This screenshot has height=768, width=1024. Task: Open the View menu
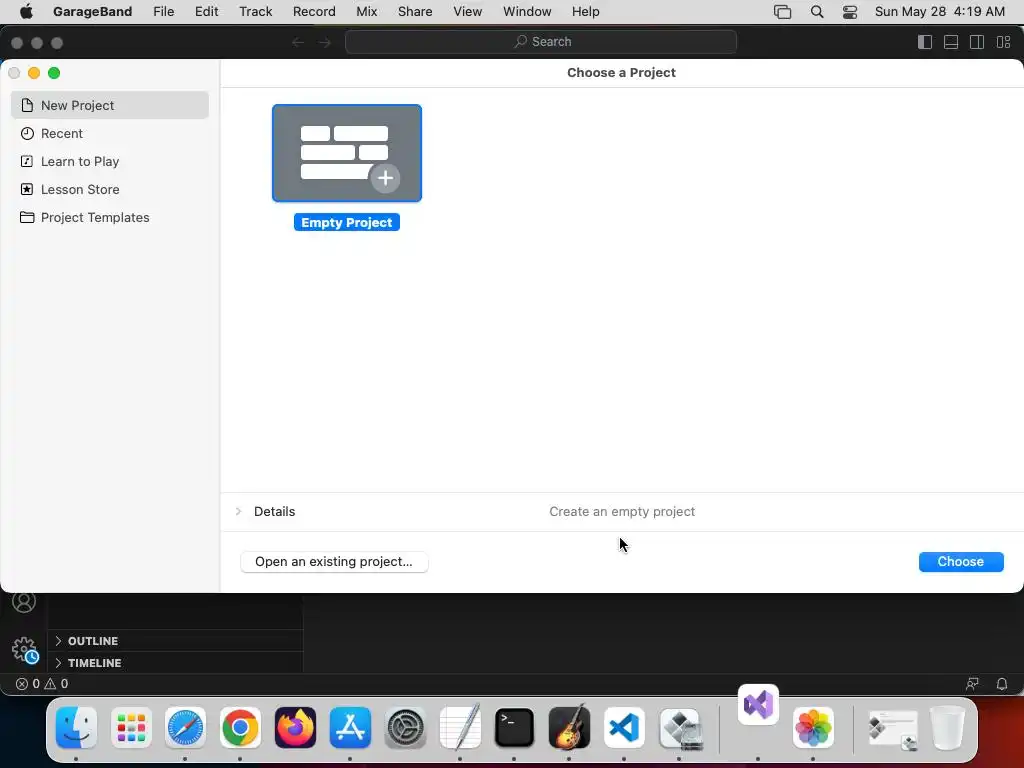tap(468, 12)
